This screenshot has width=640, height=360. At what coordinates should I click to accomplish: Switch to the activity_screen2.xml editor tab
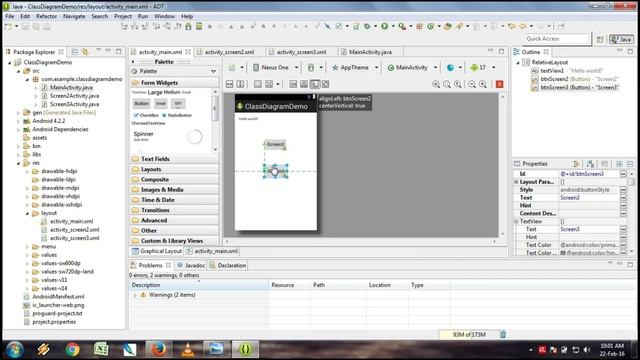pos(229,52)
